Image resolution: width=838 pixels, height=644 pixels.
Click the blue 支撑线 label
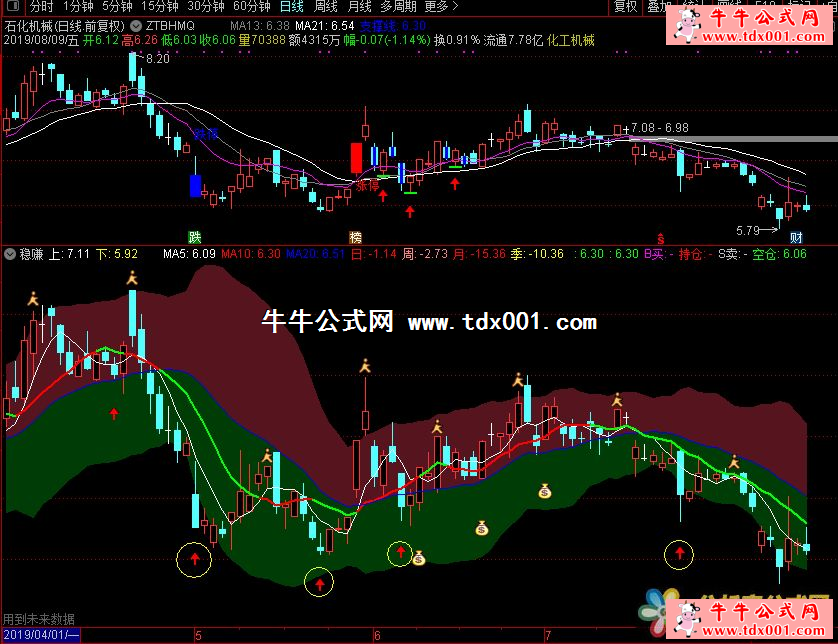coord(393,26)
